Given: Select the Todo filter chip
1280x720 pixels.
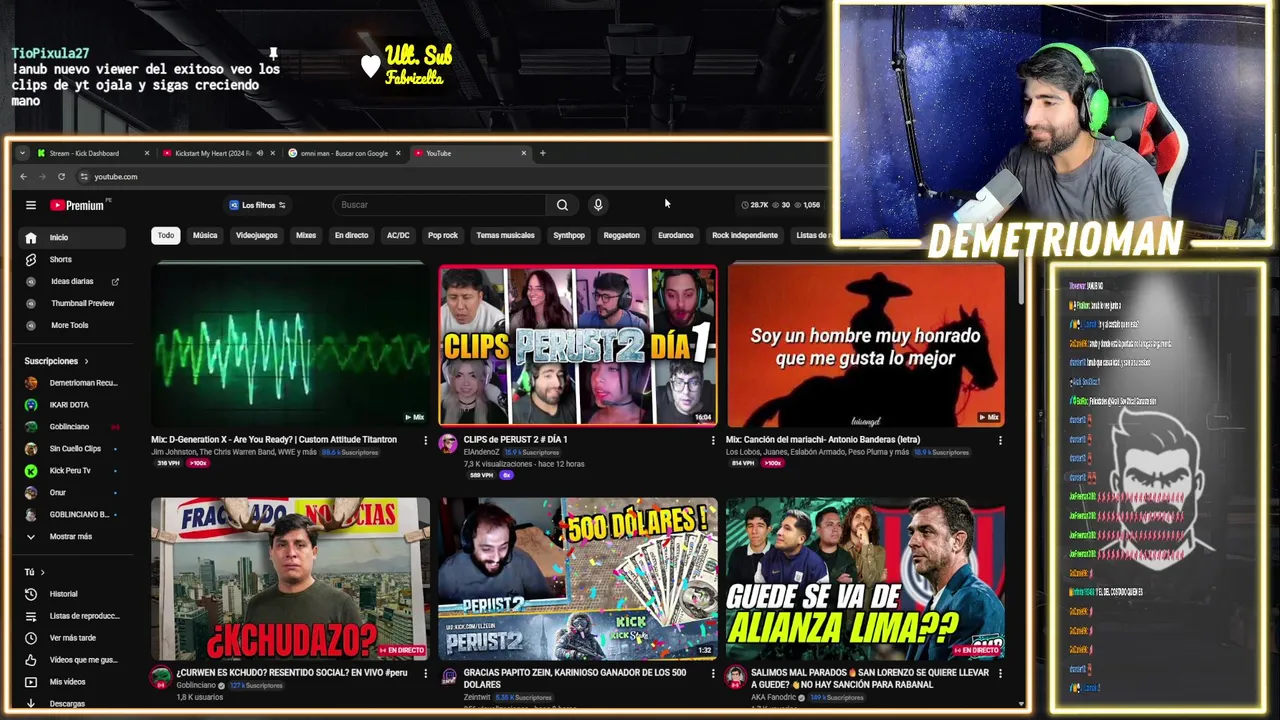Looking at the screenshot, I should (166, 235).
